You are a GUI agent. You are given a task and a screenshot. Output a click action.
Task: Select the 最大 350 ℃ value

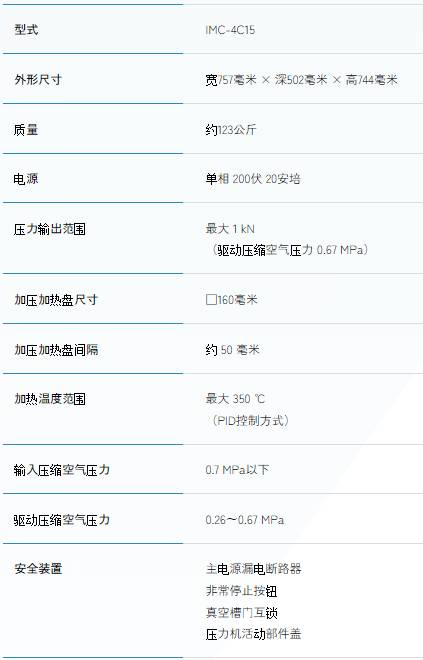pos(235,398)
